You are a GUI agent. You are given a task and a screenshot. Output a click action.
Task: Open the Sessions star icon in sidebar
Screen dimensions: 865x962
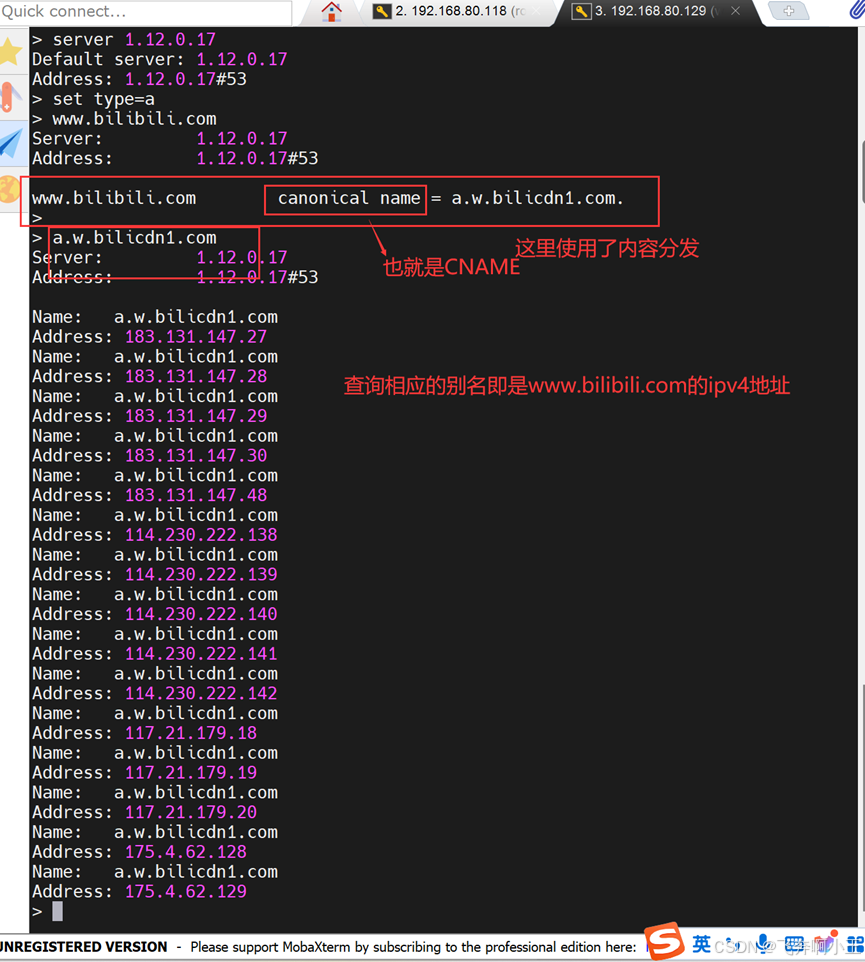(10, 52)
